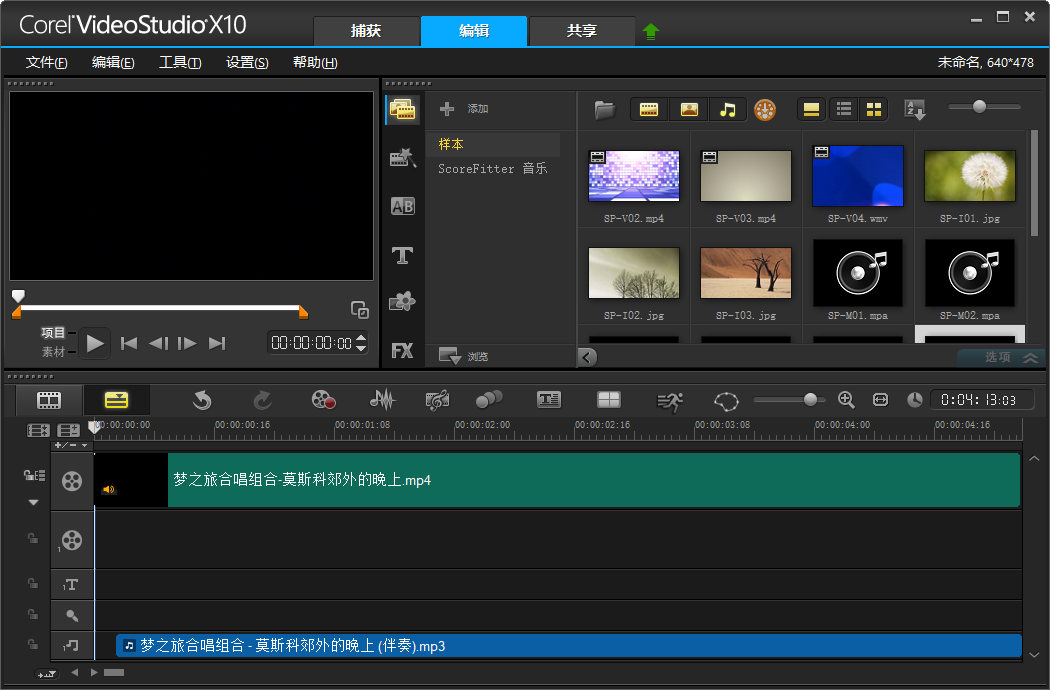
Task: Select the SP-I01.jpg dandelion thumbnail
Action: [x=970, y=176]
